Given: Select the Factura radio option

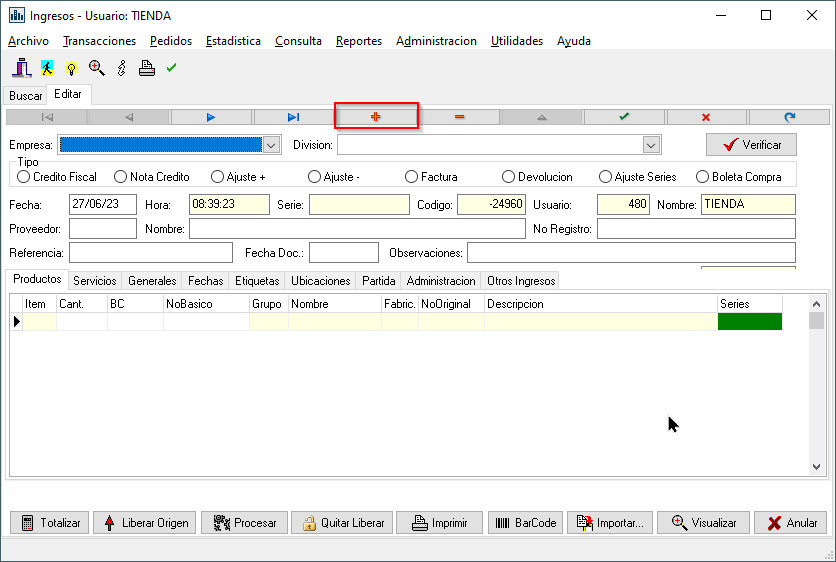Looking at the screenshot, I should coord(412,177).
